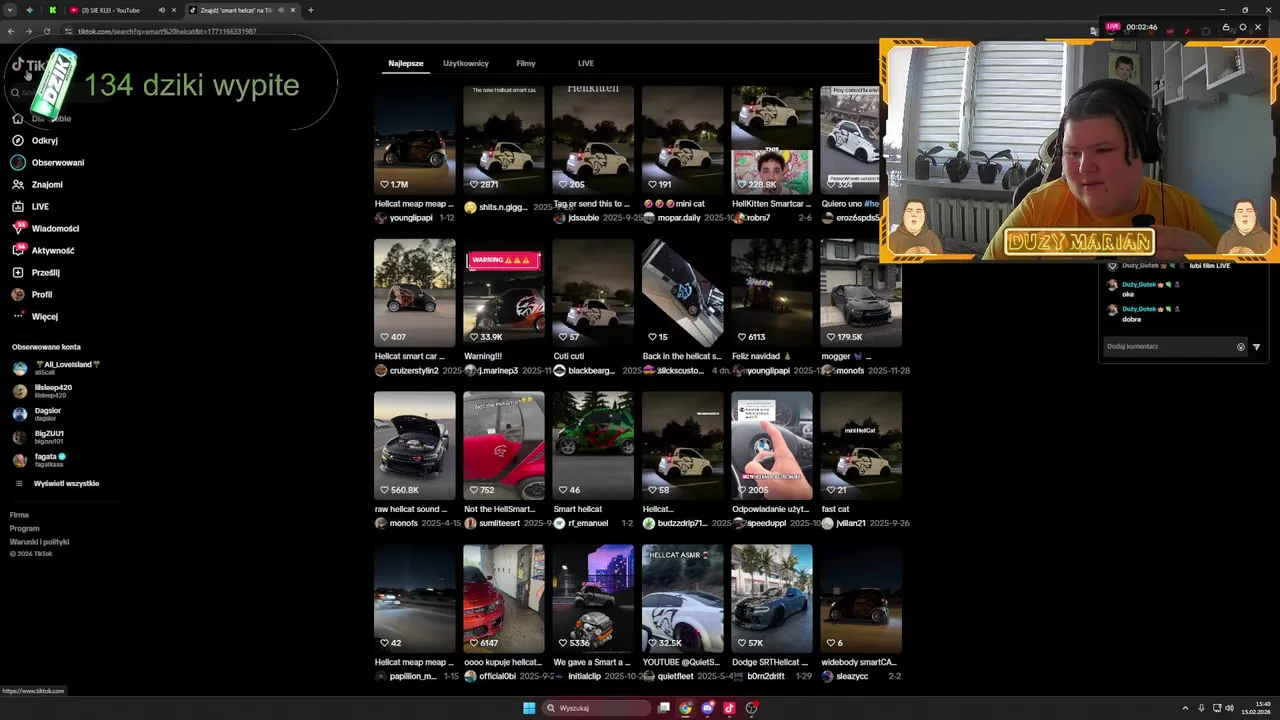Click the volume icon in system tray
Screen dimensions: 1280x720
tap(1230, 708)
